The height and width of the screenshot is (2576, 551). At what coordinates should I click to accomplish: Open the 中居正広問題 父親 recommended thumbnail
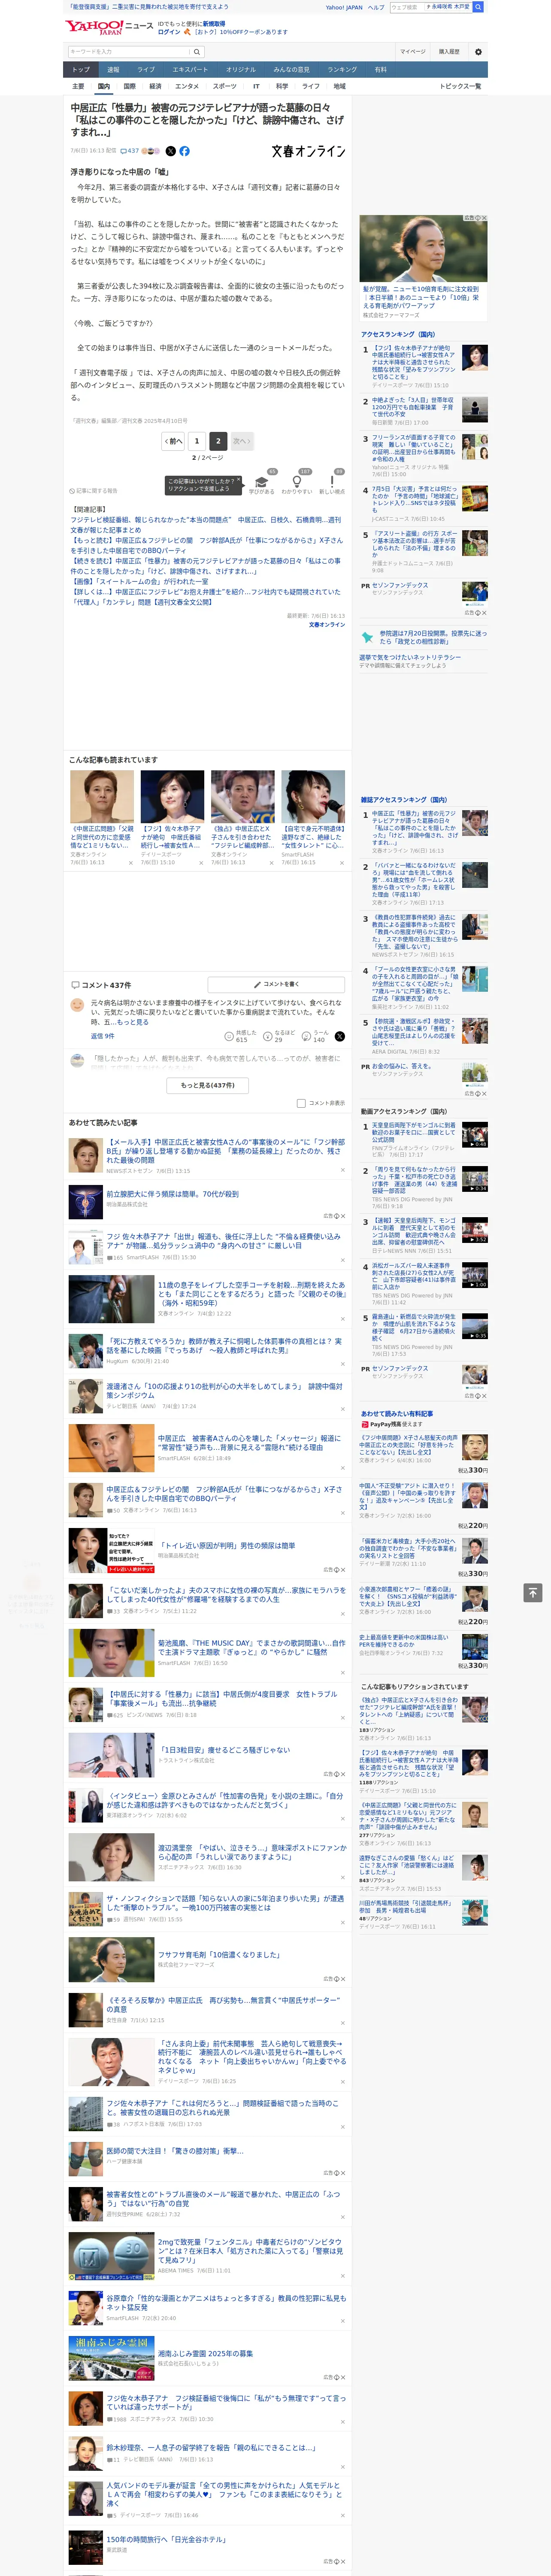[x=102, y=796]
